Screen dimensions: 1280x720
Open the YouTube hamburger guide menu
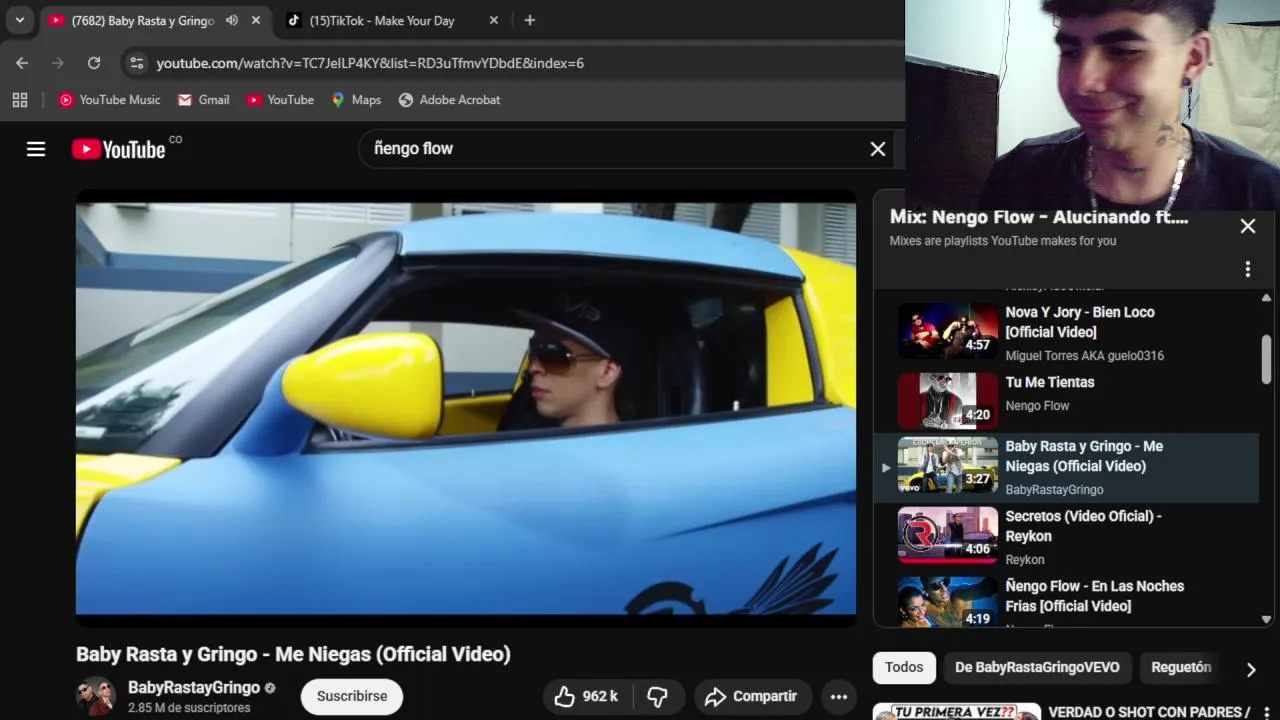(x=36, y=149)
